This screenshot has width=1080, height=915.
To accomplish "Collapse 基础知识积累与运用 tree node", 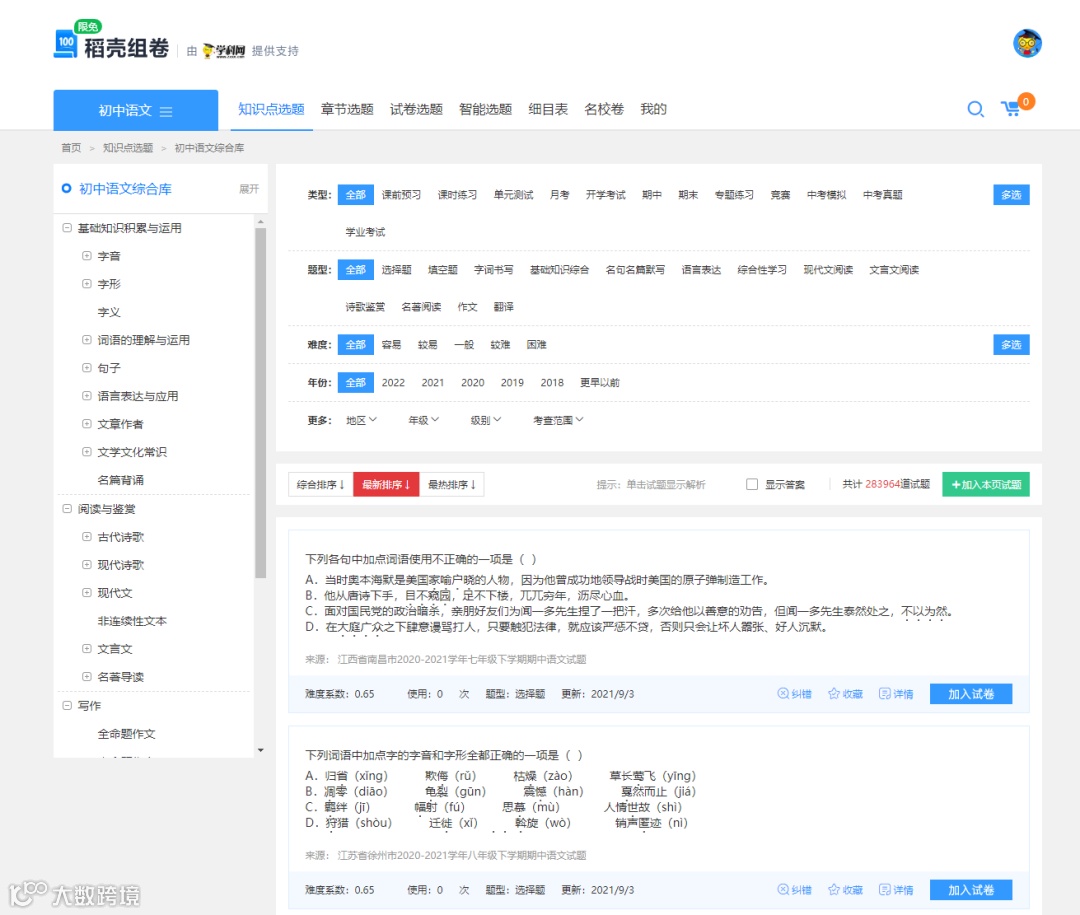I will point(67,227).
